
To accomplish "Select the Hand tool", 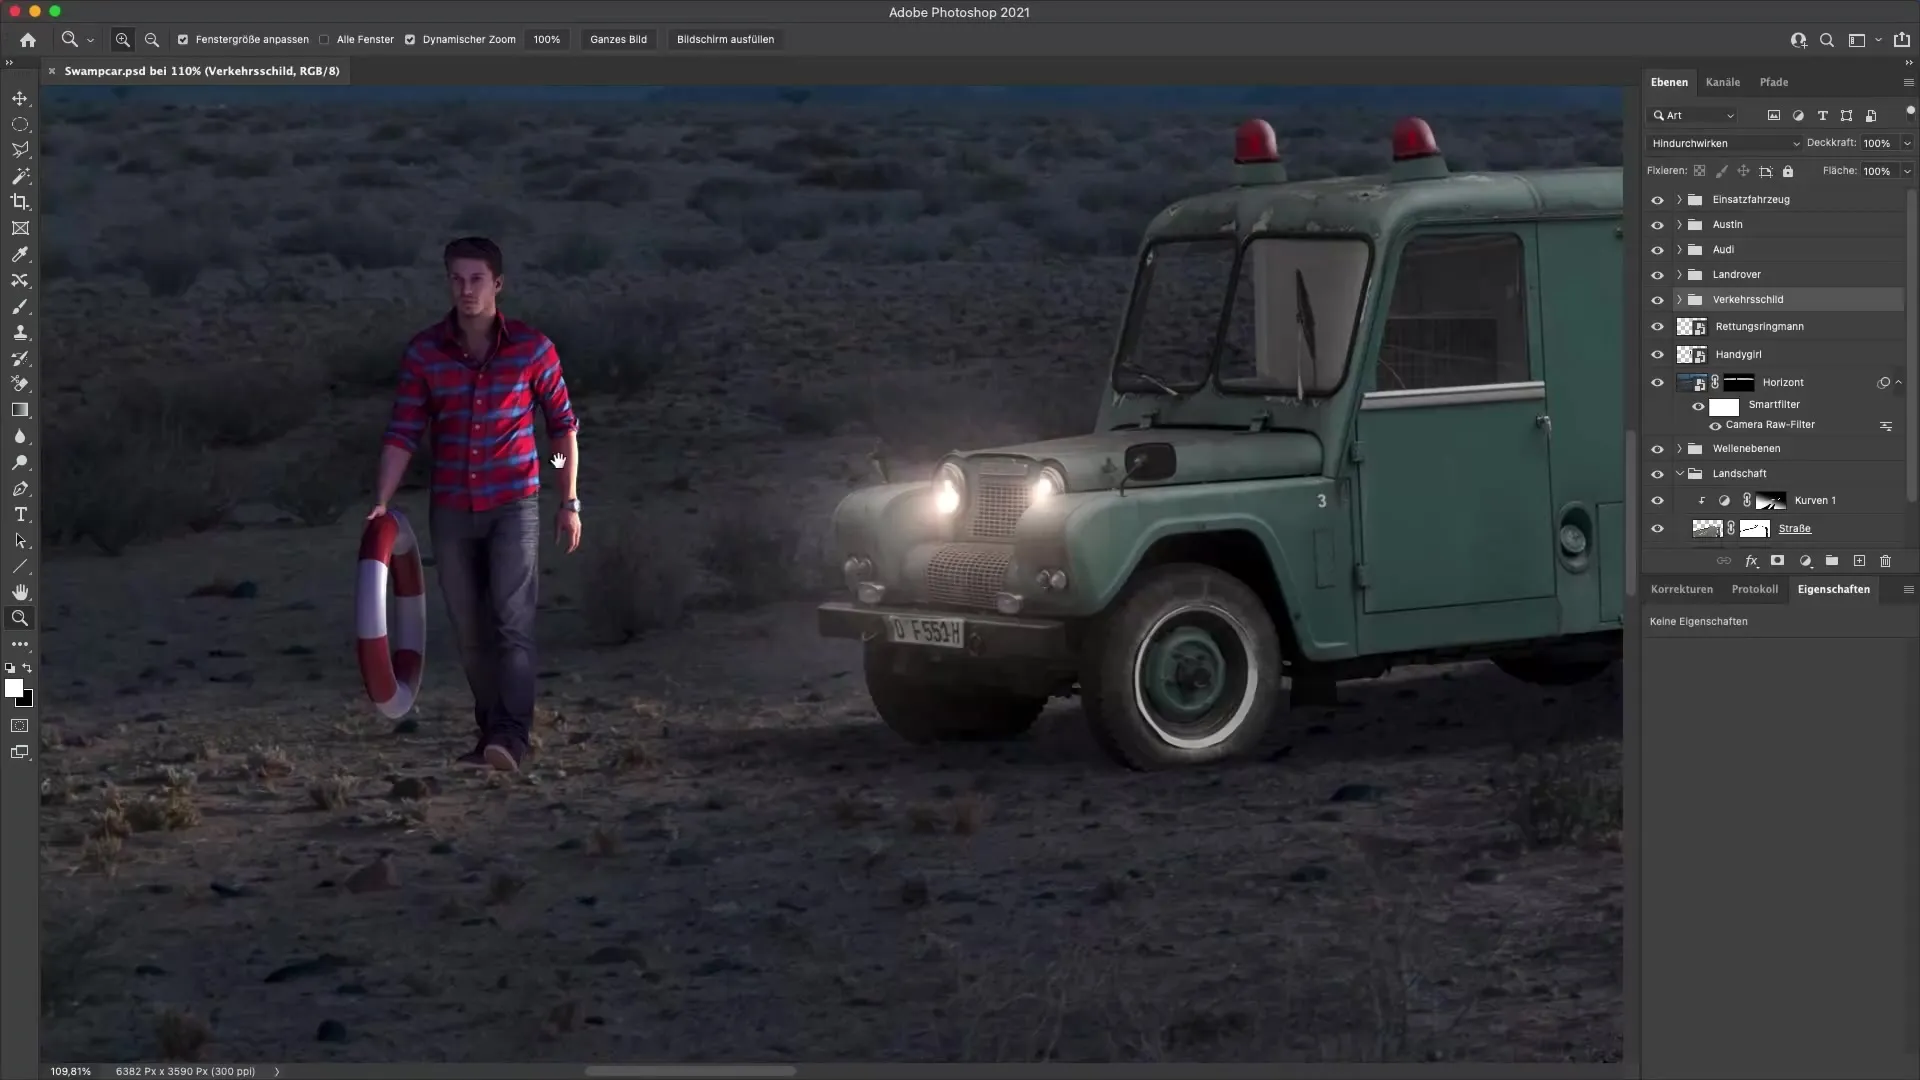I will (20, 591).
